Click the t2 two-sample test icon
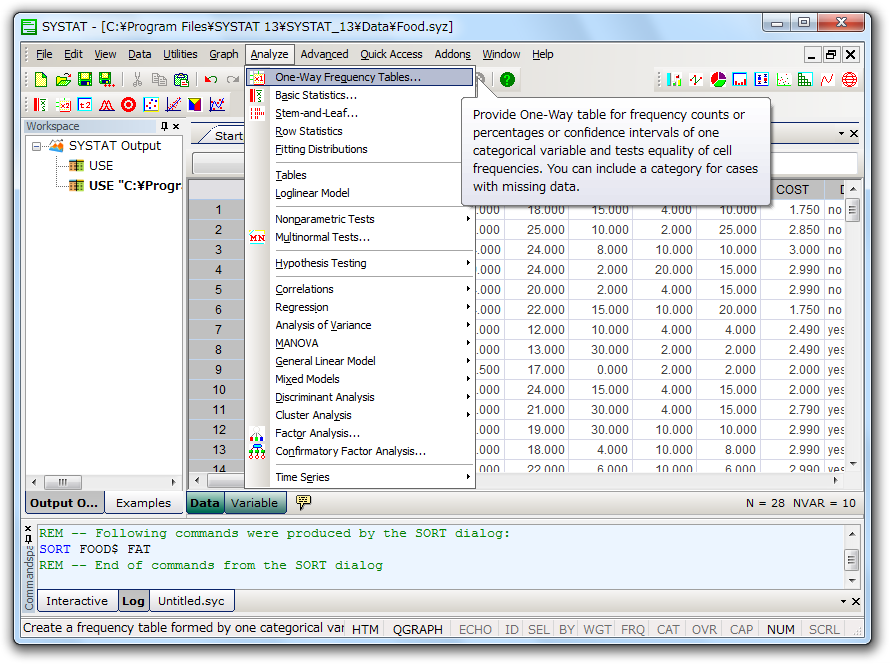Viewport: 890px width, 664px height. pos(85,104)
